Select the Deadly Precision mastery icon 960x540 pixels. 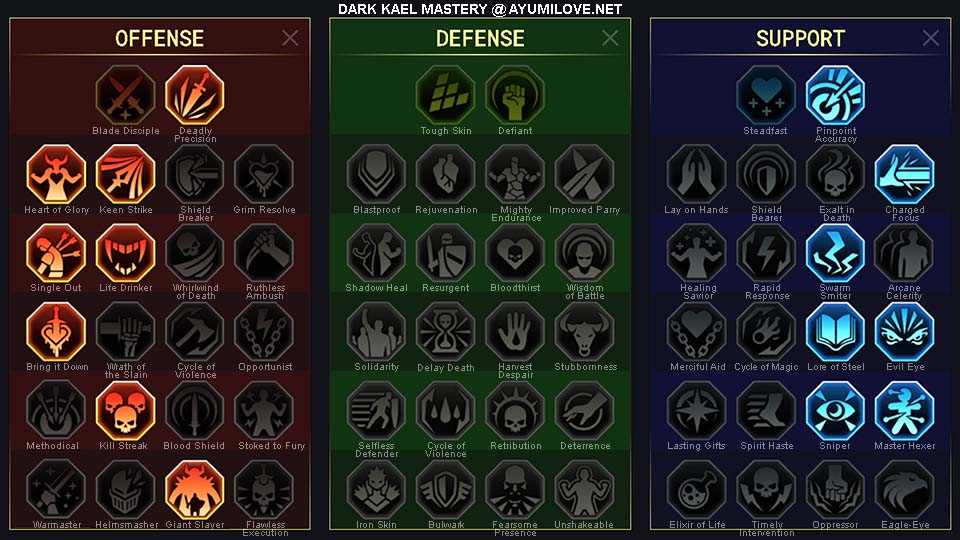(x=195, y=96)
